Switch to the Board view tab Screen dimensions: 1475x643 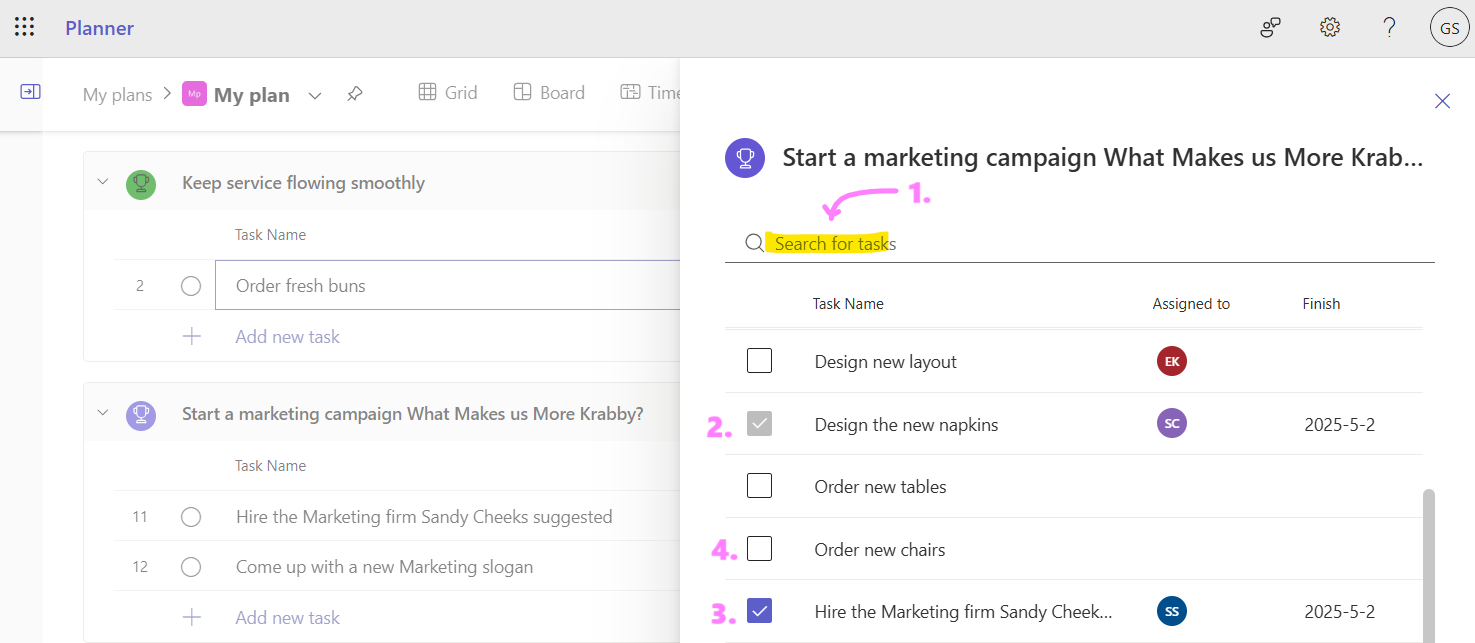pos(549,93)
